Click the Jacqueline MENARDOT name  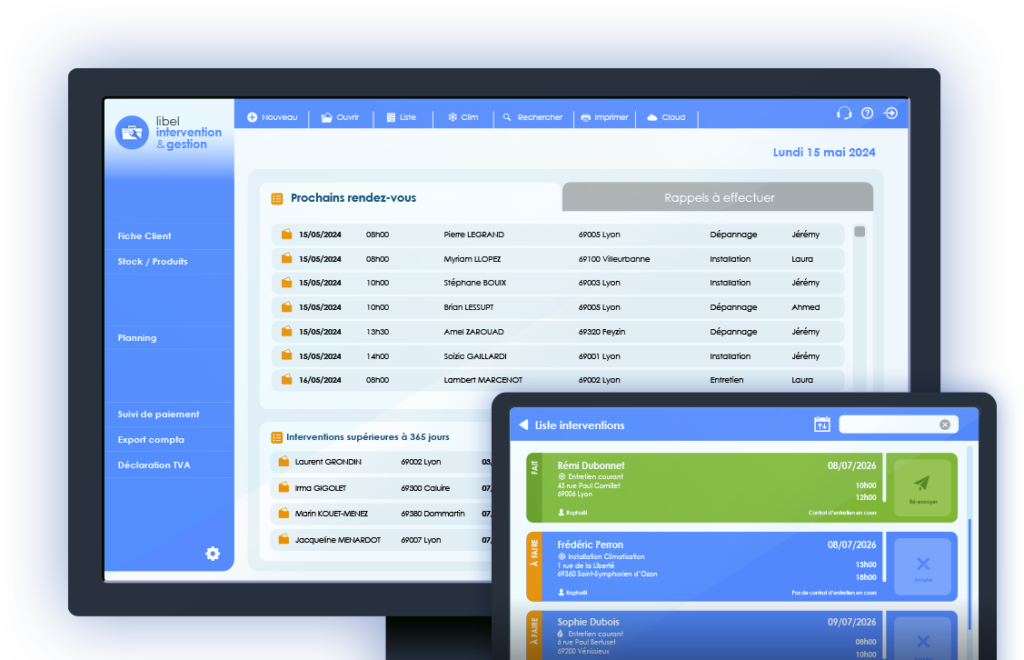338,540
